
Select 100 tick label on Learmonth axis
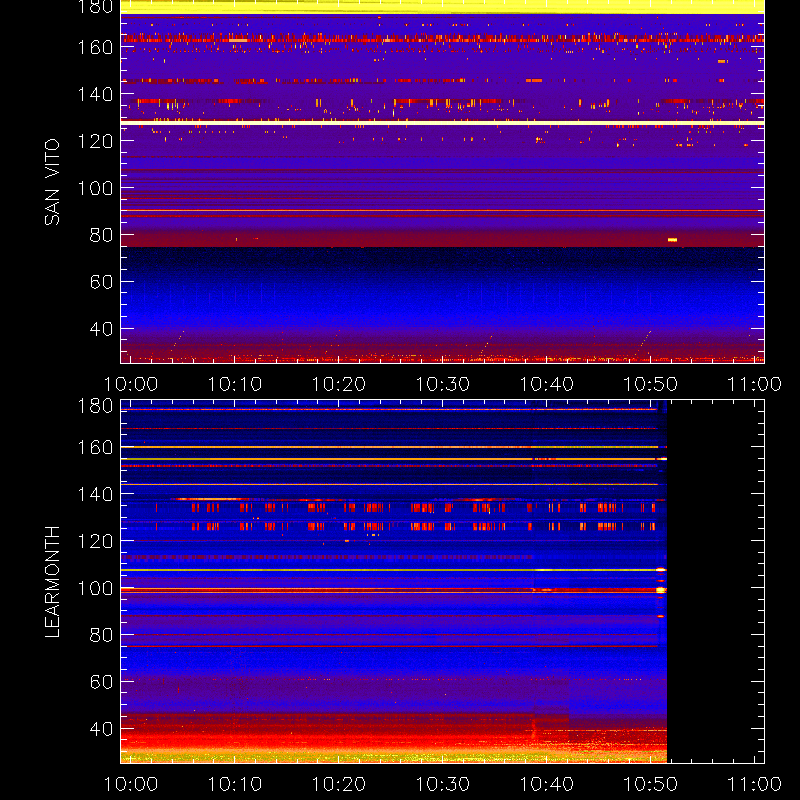[95, 588]
